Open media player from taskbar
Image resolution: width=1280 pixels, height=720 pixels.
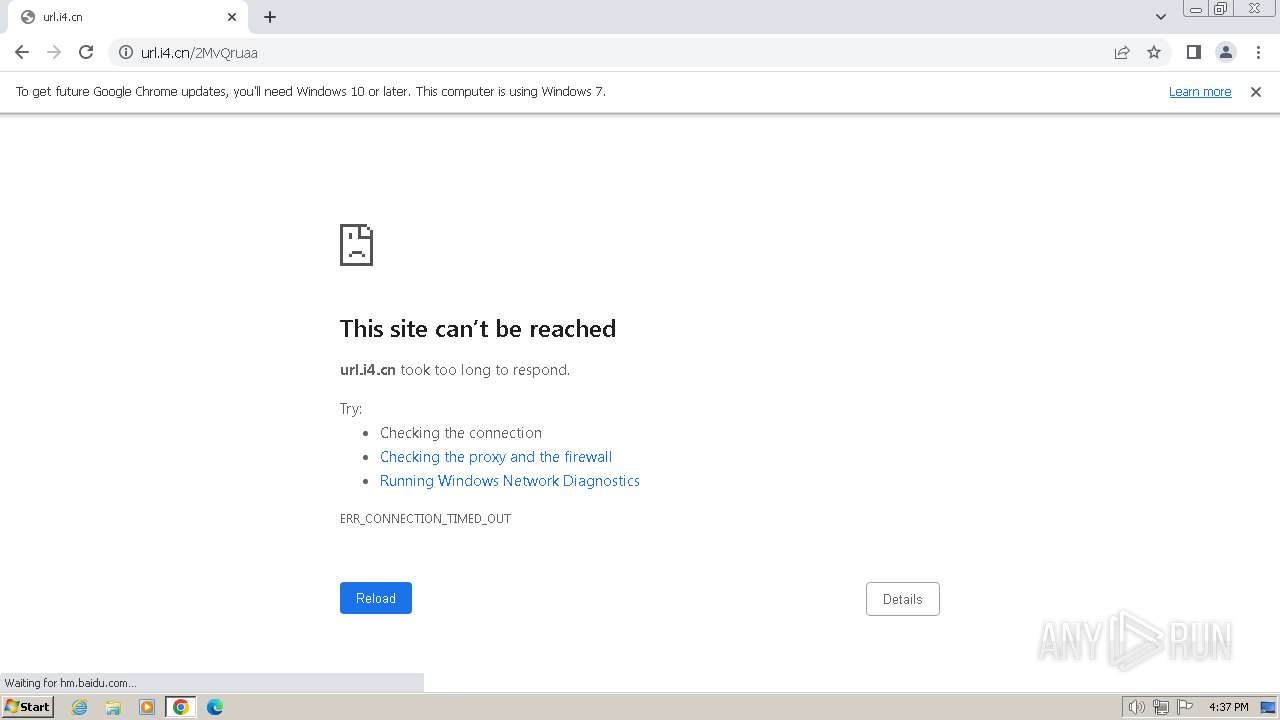(x=147, y=707)
